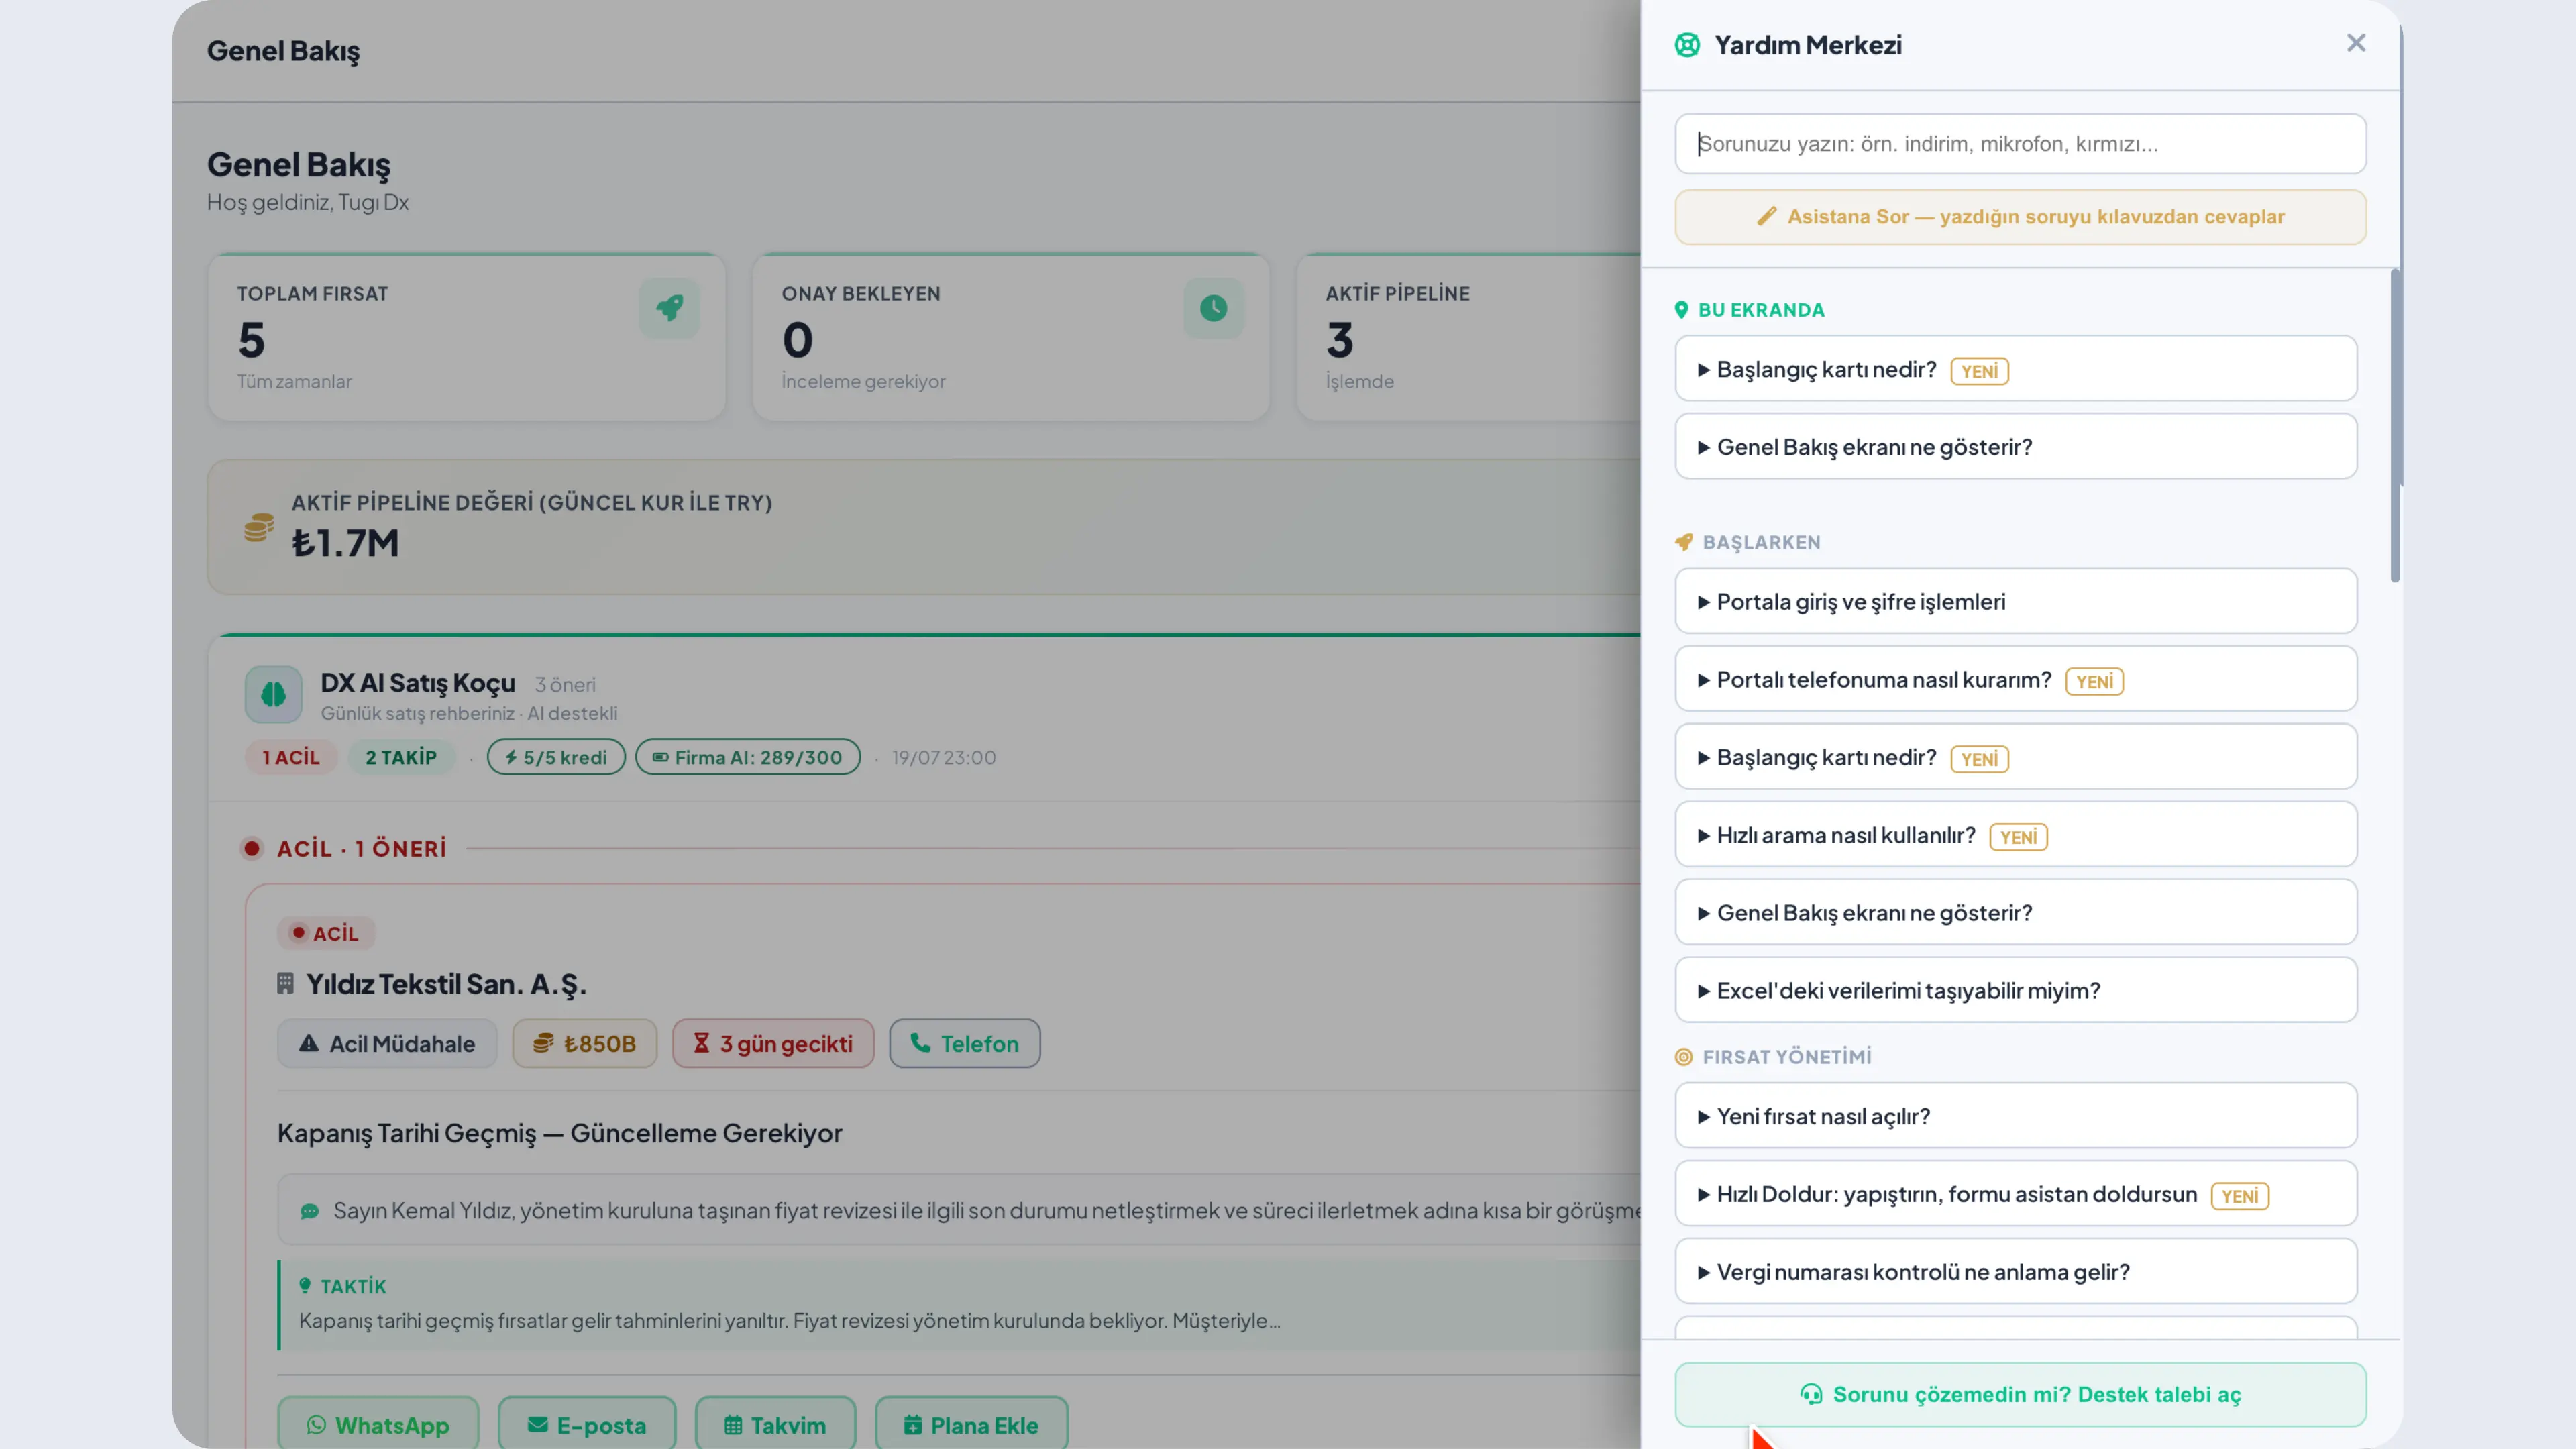This screenshot has height=1449, width=2576.
Task: Click the ₺1.7M pipeline value
Action: pos(345,543)
